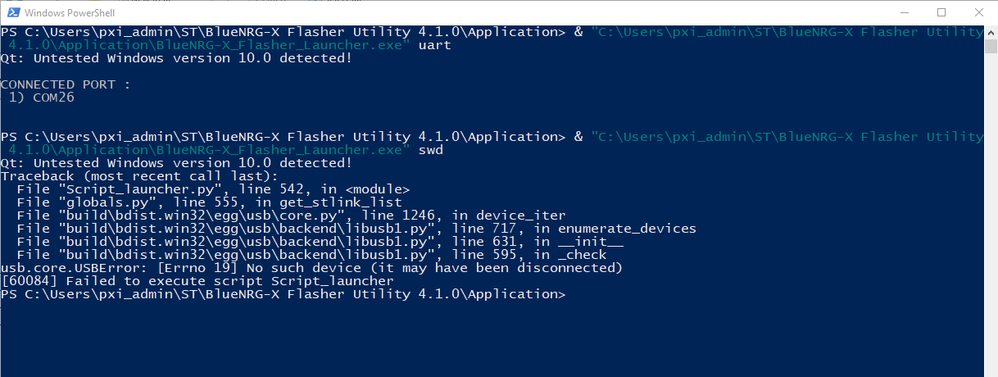Click the globals.py get_stlink_list line
The image size is (998, 377).
(209, 202)
